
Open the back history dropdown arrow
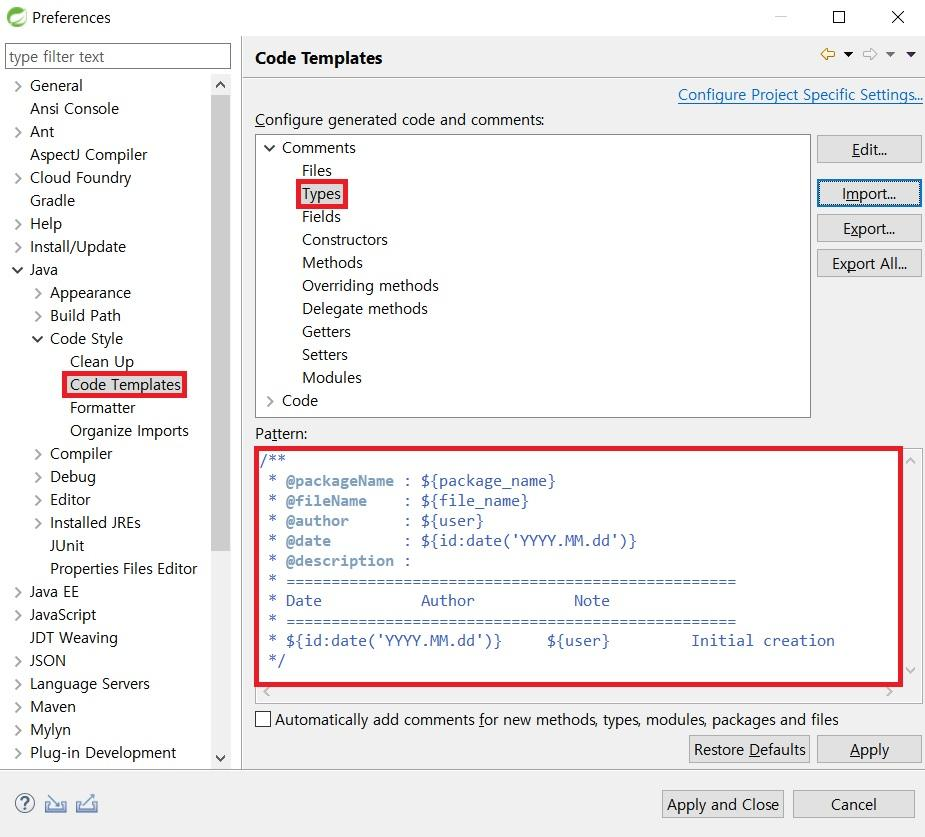point(848,54)
